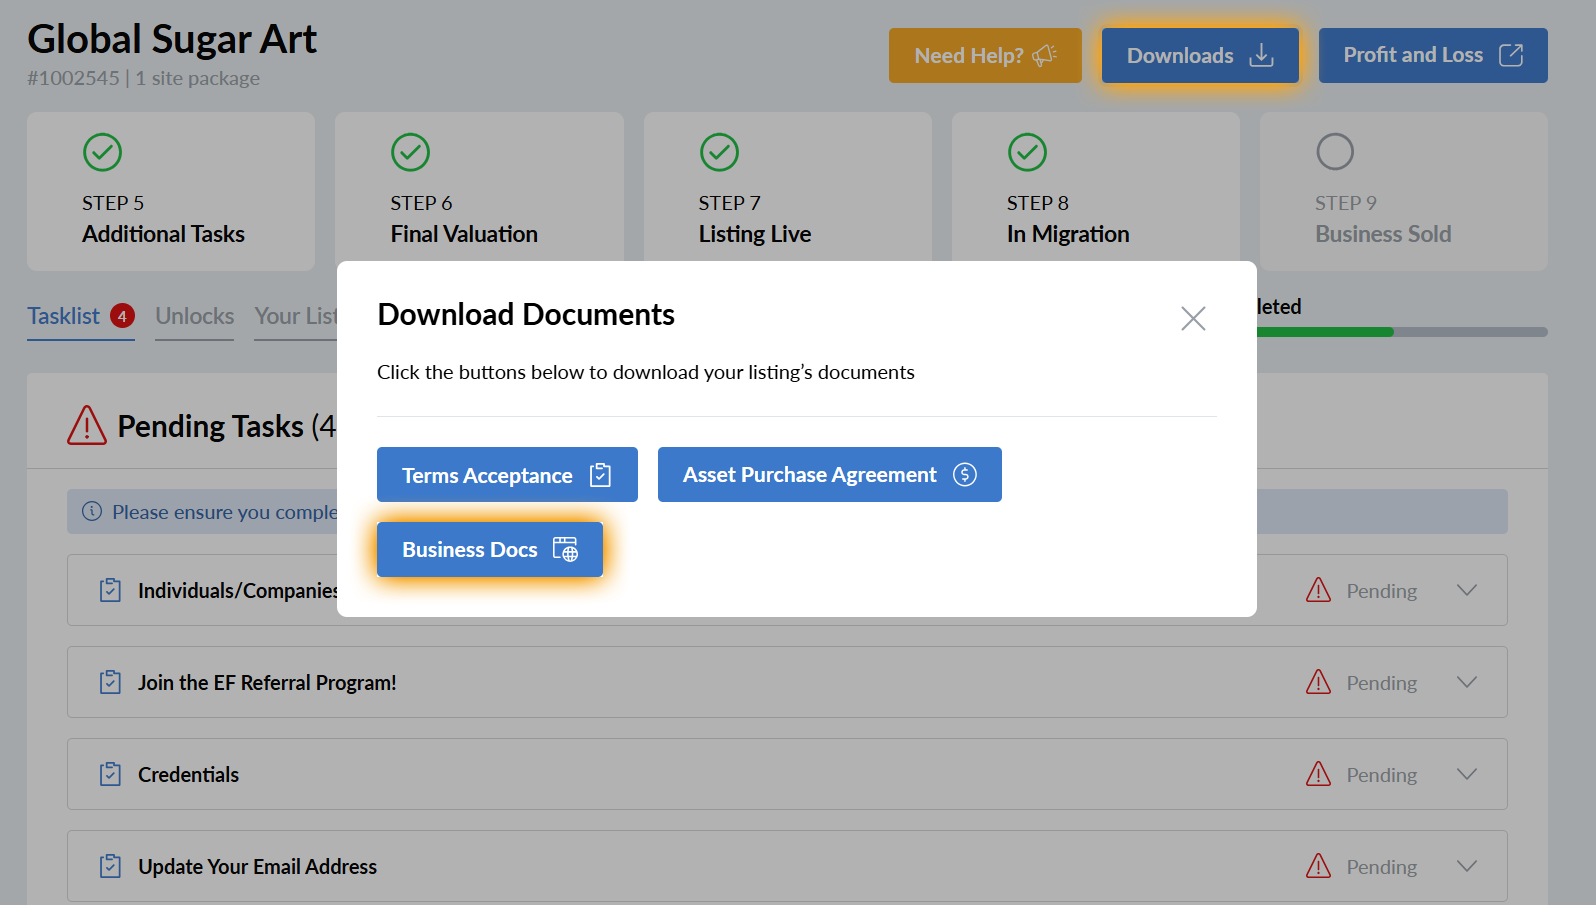Image resolution: width=1596 pixels, height=905 pixels.
Task: Click Step 6 Final Valuation checkmark icon
Action: point(410,152)
